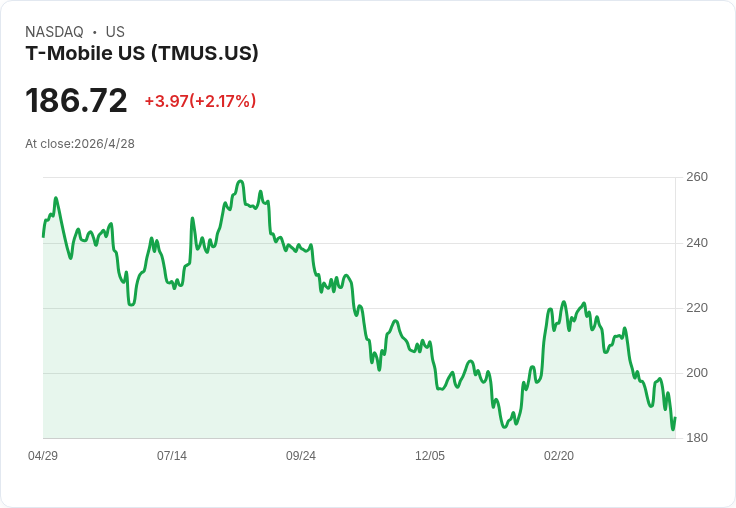Click the 180 y-axis price label
The image size is (736, 508).
tap(697, 438)
